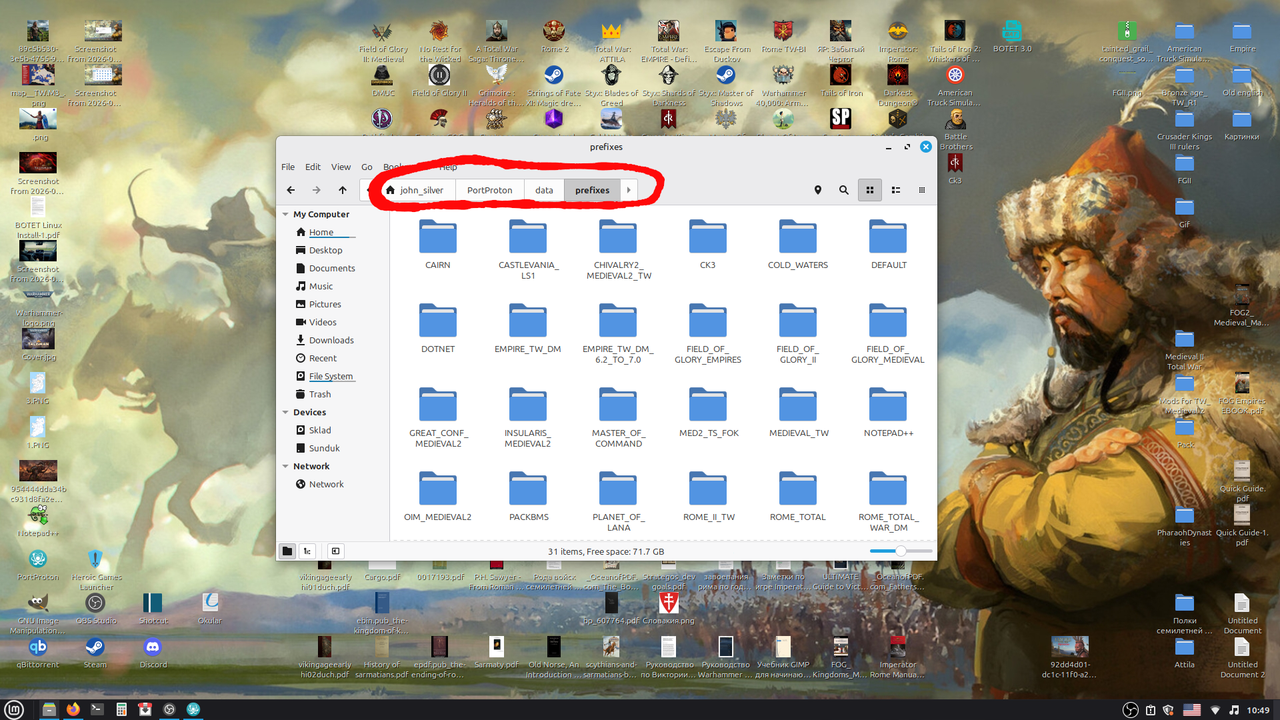Select the COLD_WATERS folder
This screenshot has height=720, width=1280.
pos(798,244)
